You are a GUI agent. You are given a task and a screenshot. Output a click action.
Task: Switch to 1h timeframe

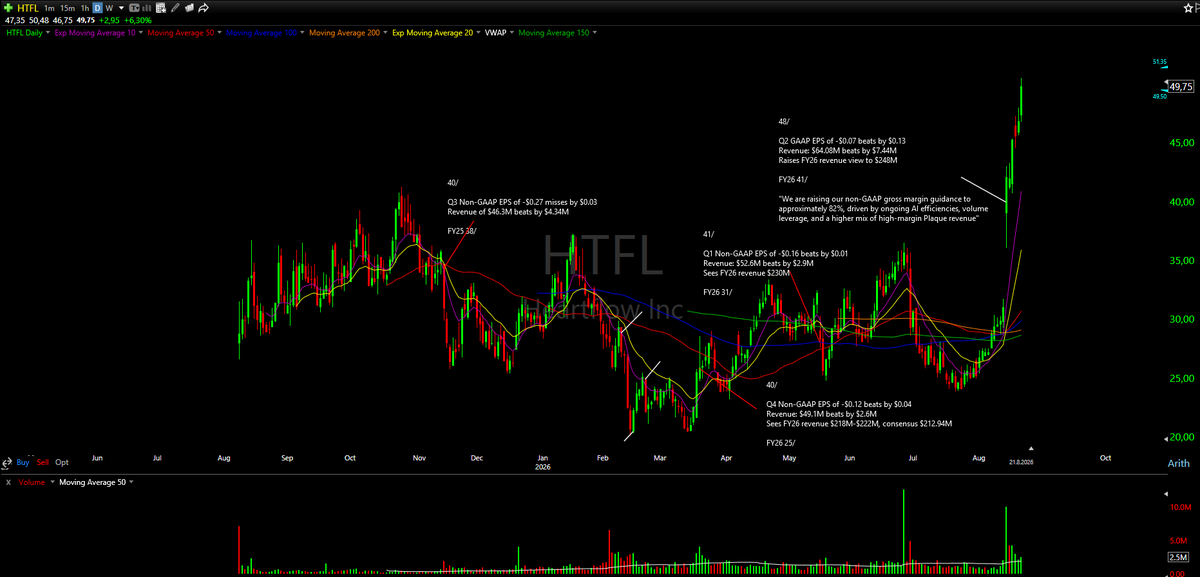click(85, 8)
